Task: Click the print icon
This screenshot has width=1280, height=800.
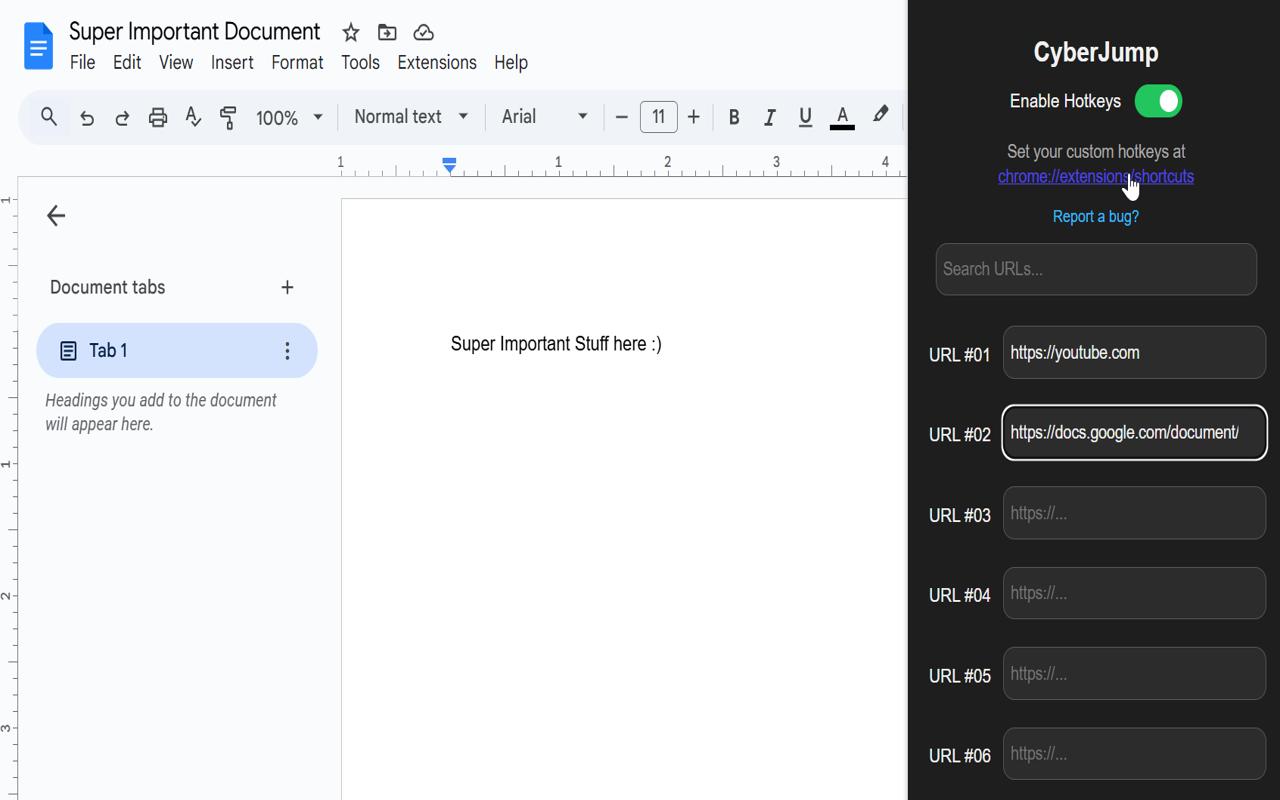Action: 157,117
